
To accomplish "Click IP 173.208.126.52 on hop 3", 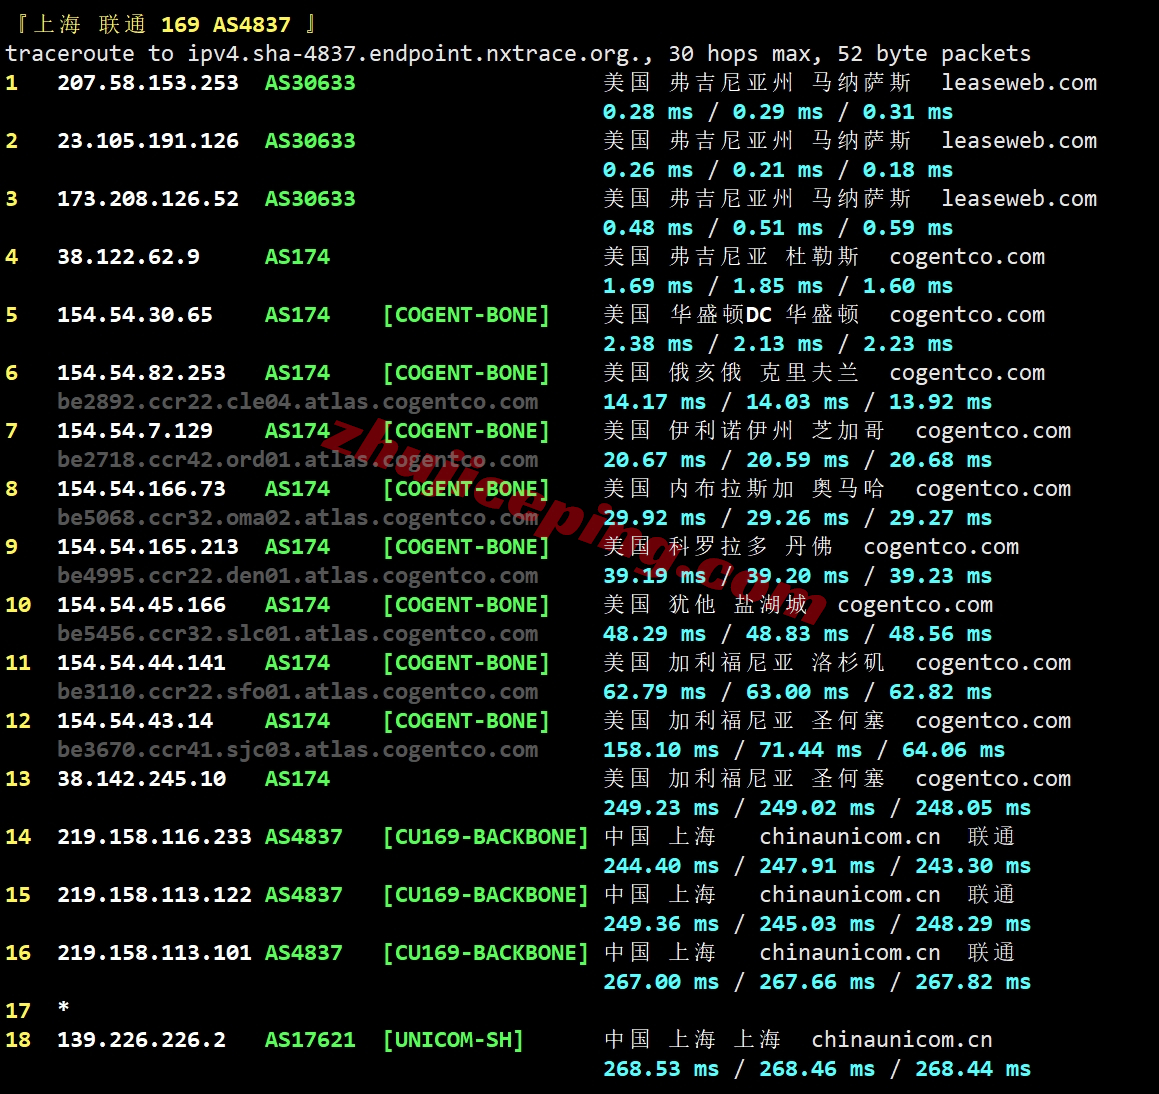I will pos(148,199).
